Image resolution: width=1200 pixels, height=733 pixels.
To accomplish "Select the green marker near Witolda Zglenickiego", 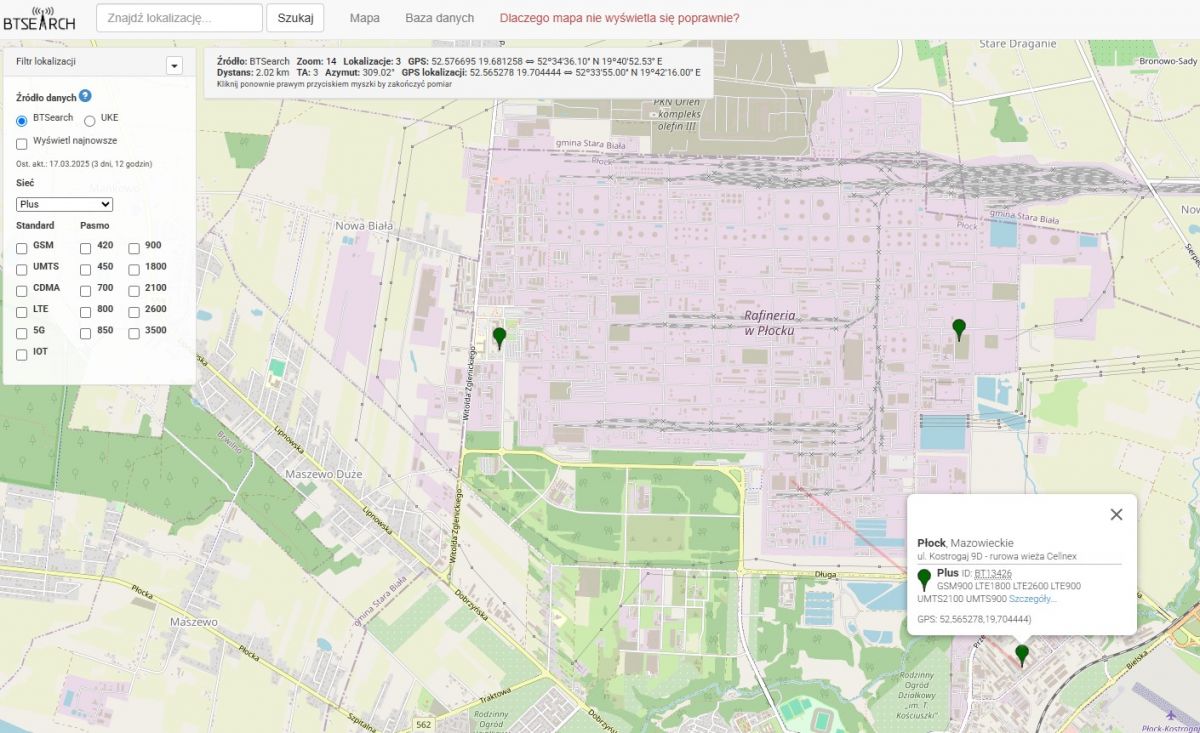I will pyautogui.click(x=500, y=338).
